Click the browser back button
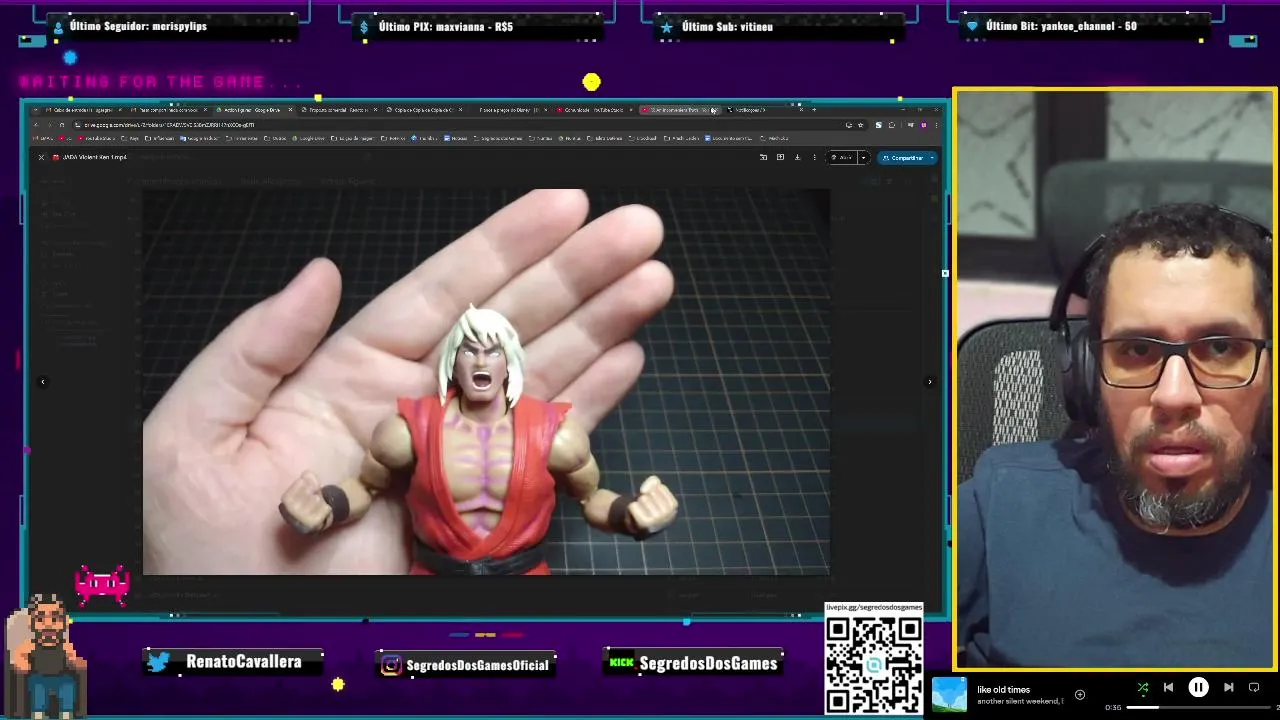The image size is (1280, 720). point(35,125)
